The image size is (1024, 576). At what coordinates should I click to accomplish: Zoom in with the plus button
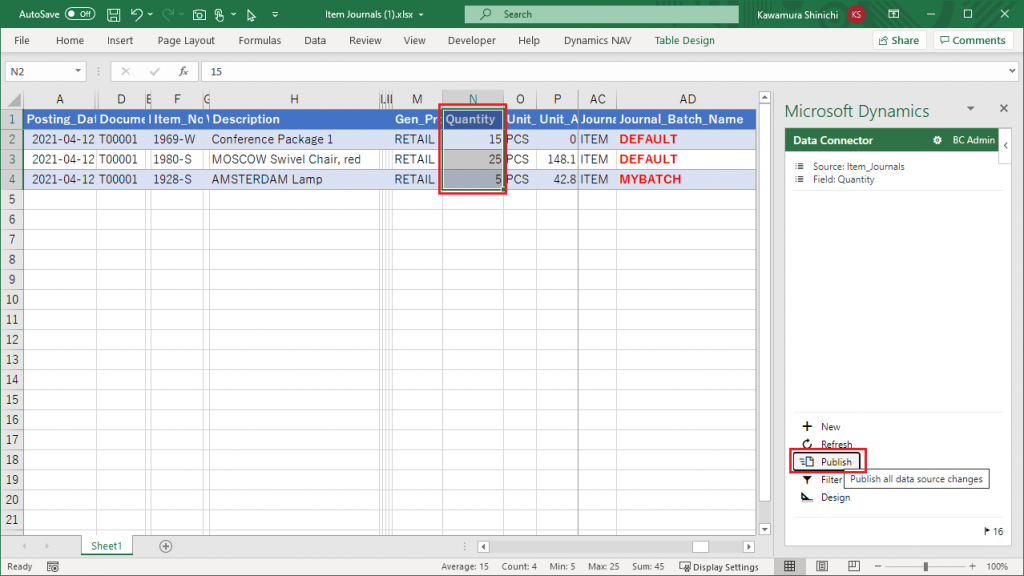click(972, 566)
